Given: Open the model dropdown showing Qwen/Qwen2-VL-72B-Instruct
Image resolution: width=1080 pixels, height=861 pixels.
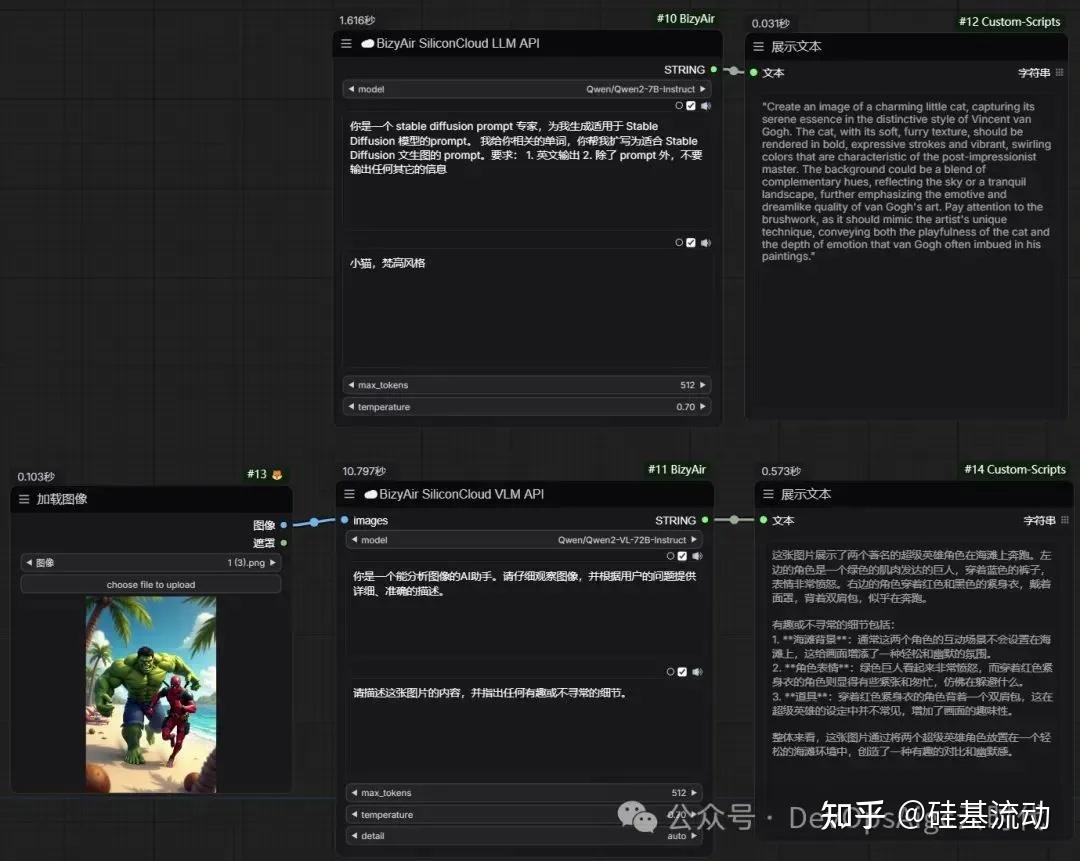Looking at the screenshot, I should tap(523, 540).
